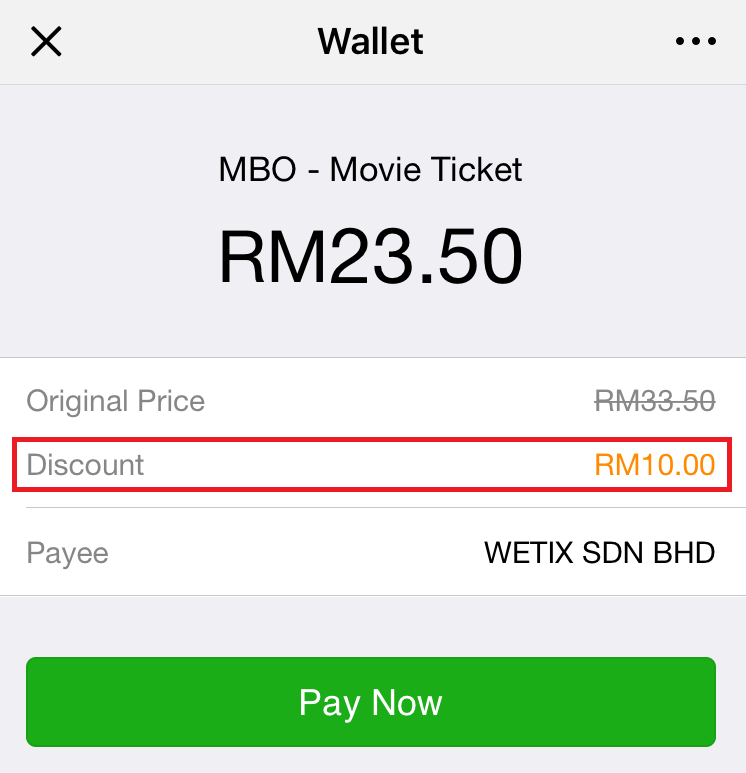Screen dimensions: 746x773
Task: Click header bar space between X and Wallet
Action: tap(190, 41)
